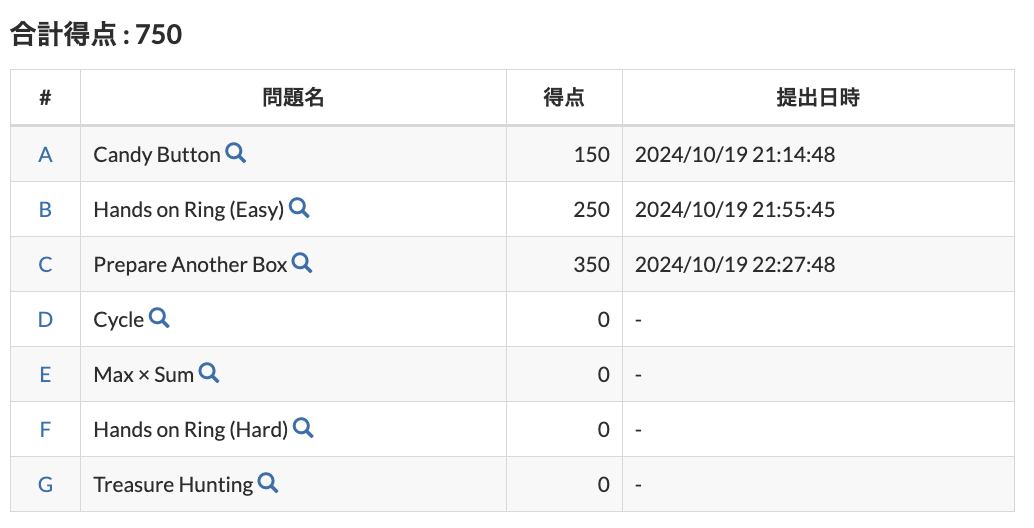Open problem E letter link
The width and height of the screenshot is (1034, 528).
(x=45, y=375)
